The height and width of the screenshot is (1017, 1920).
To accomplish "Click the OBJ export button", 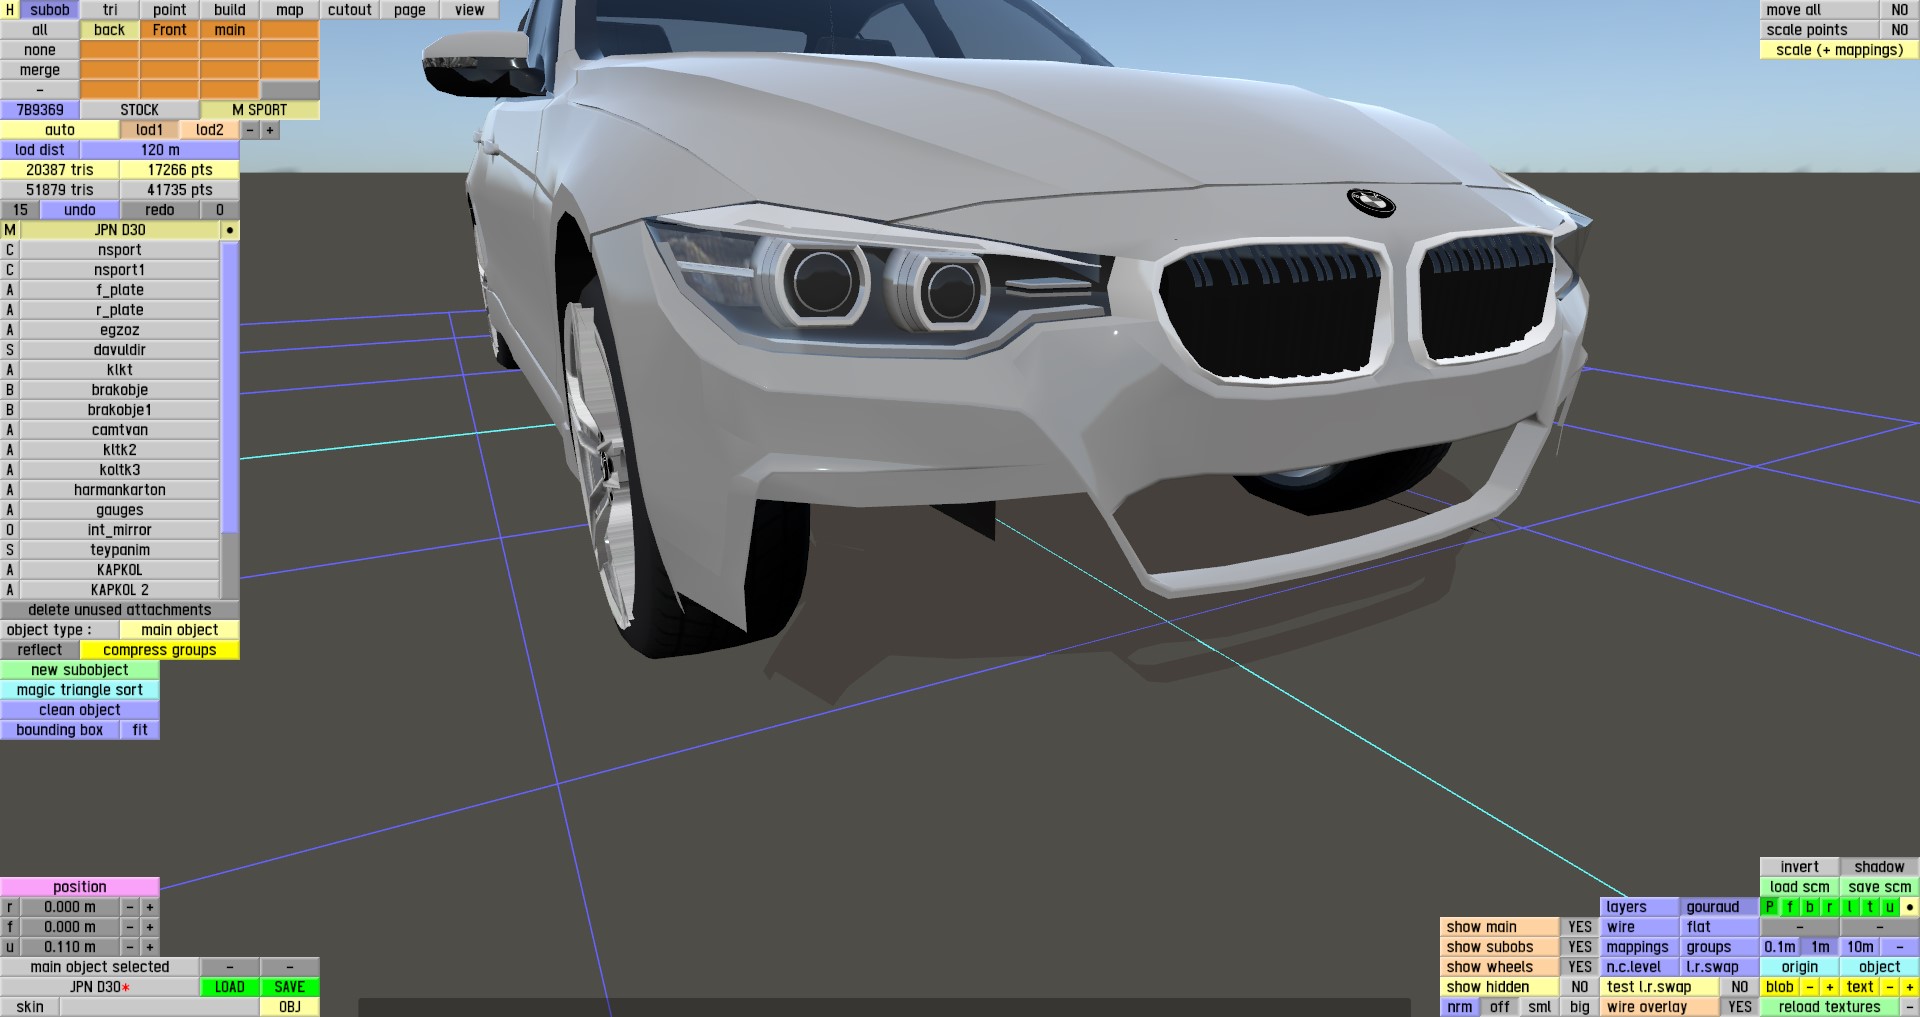I will click(x=290, y=1007).
